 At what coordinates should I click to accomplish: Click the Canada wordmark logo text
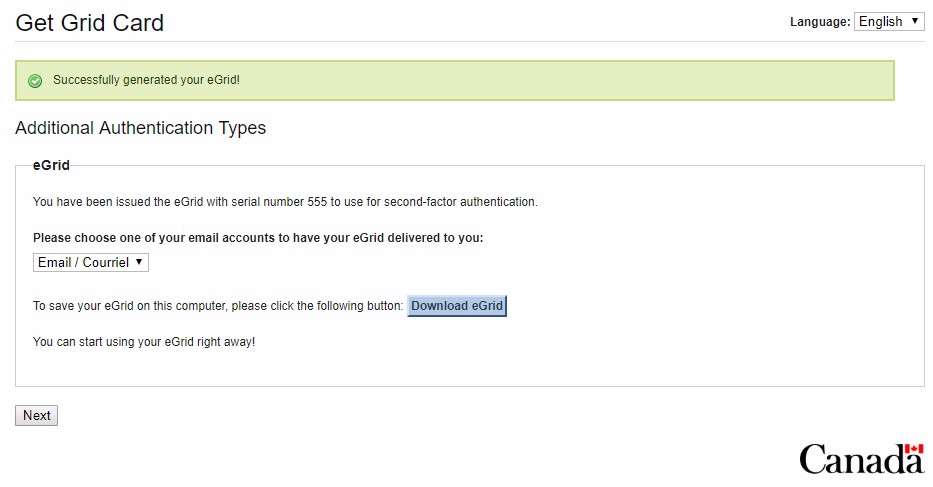853,460
